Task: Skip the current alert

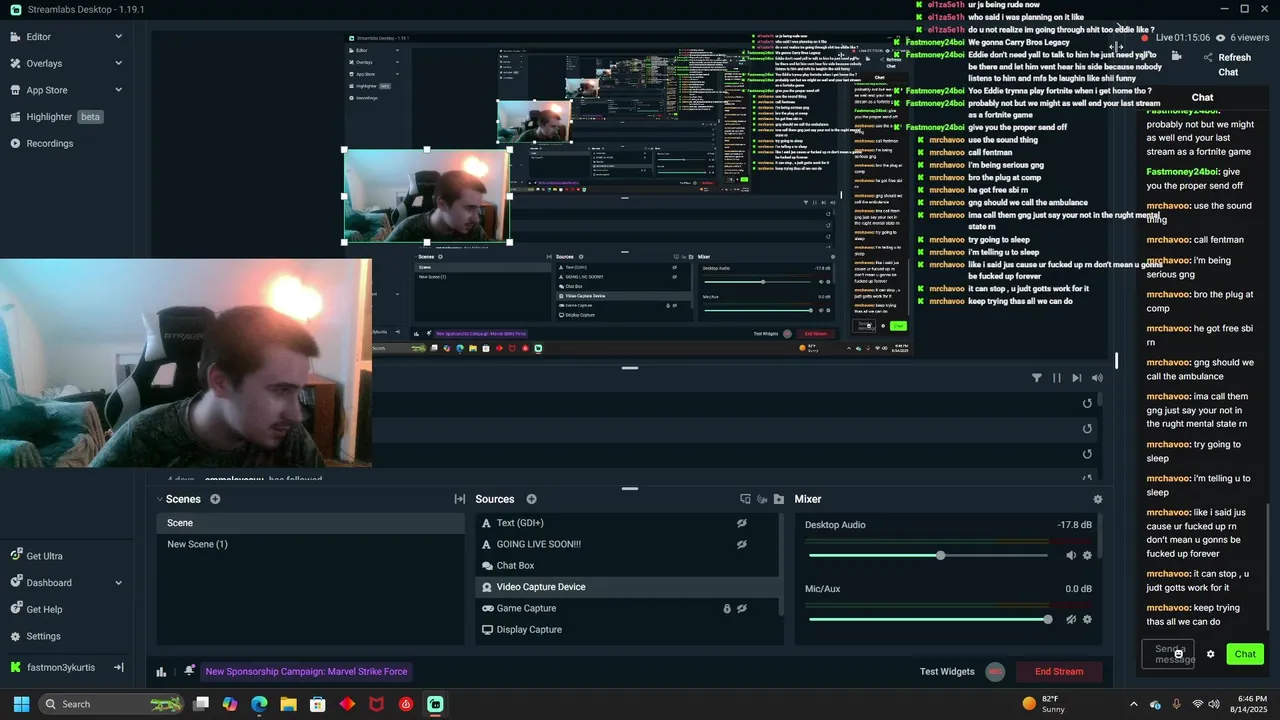Action: [1077, 378]
